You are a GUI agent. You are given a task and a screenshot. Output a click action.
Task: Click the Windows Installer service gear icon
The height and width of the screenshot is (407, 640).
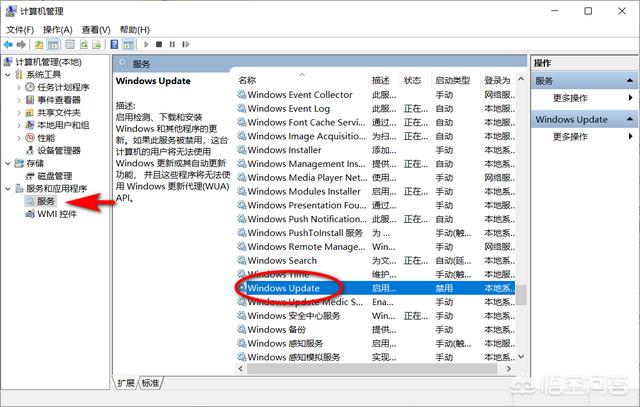tap(242, 150)
